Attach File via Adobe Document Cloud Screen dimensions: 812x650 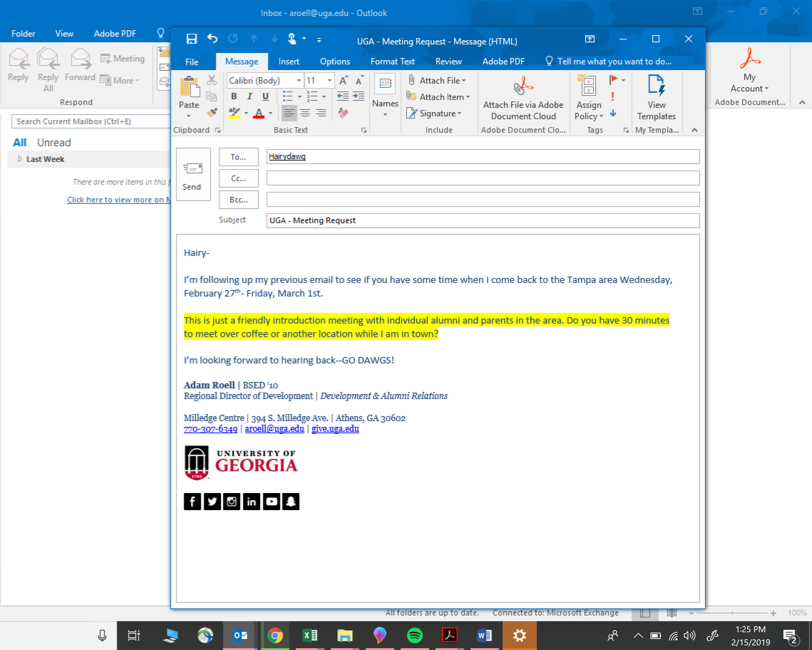click(x=523, y=99)
